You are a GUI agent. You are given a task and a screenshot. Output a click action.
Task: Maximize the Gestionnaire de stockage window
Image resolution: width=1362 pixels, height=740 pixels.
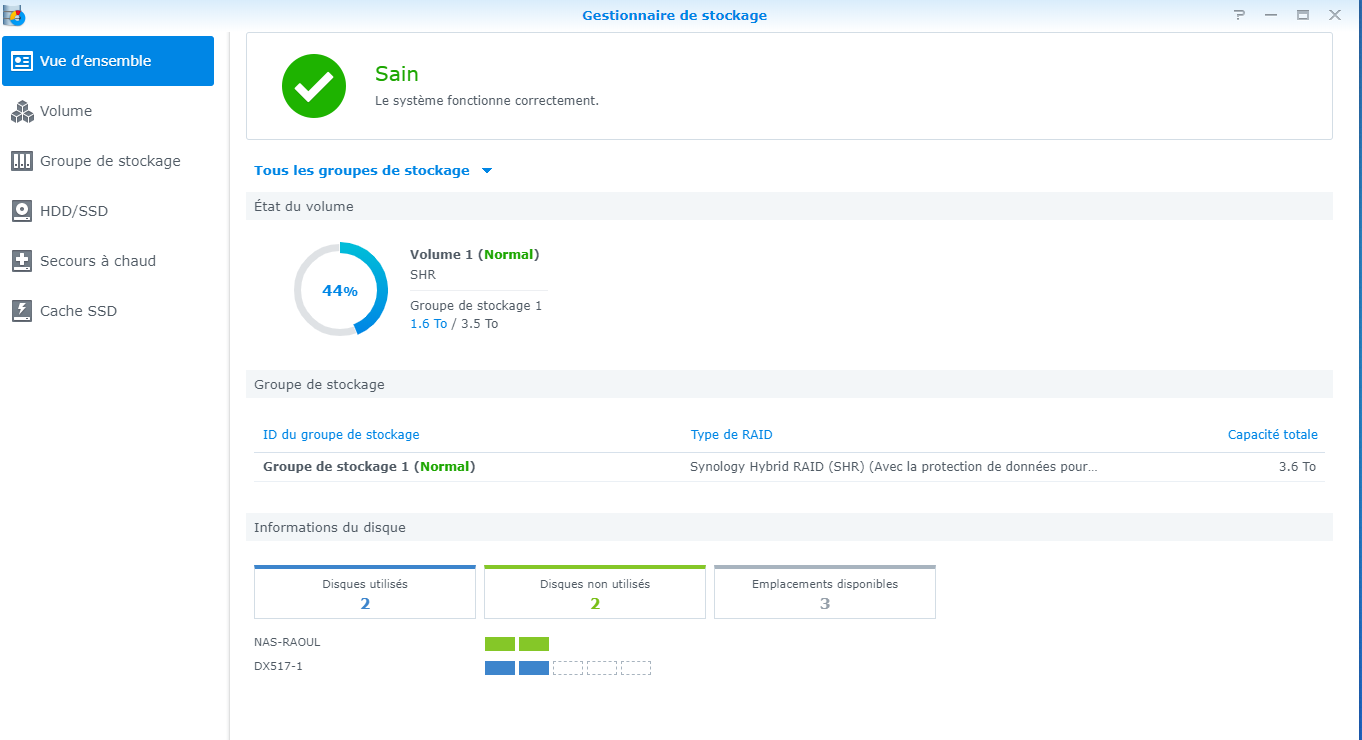click(1303, 15)
